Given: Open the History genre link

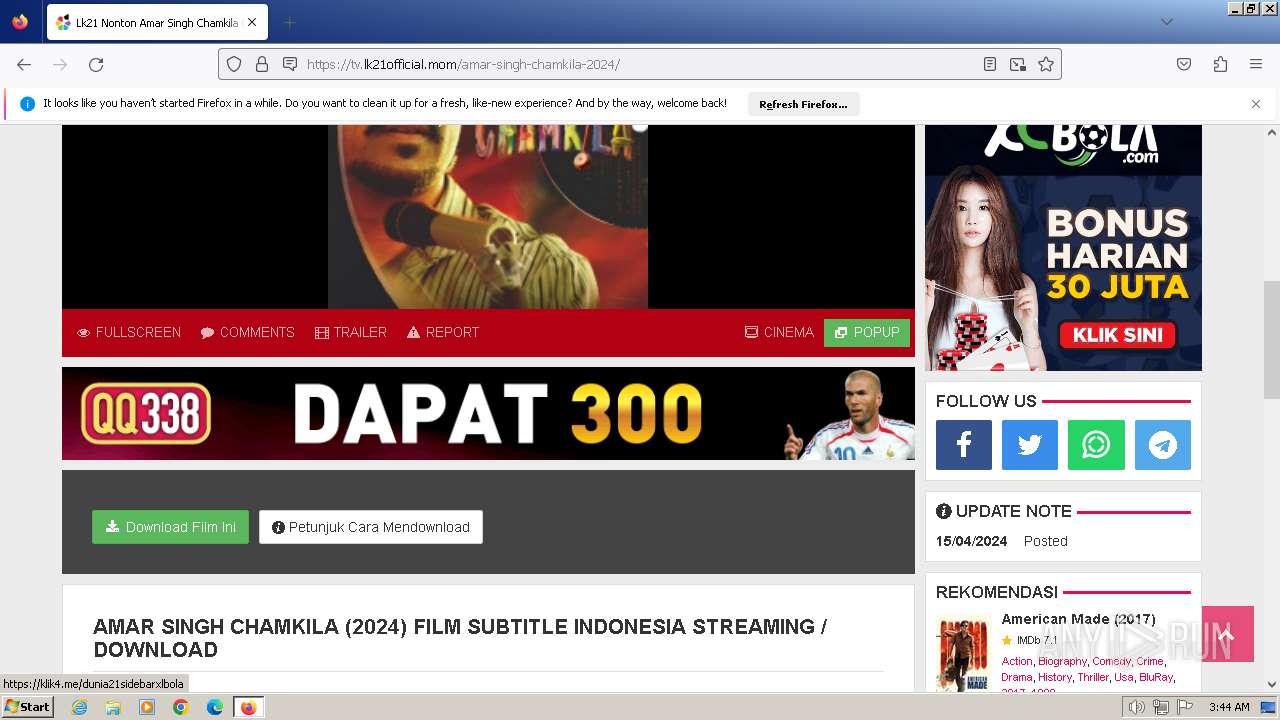Looking at the screenshot, I should pyautogui.click(x=1054, y=677).
